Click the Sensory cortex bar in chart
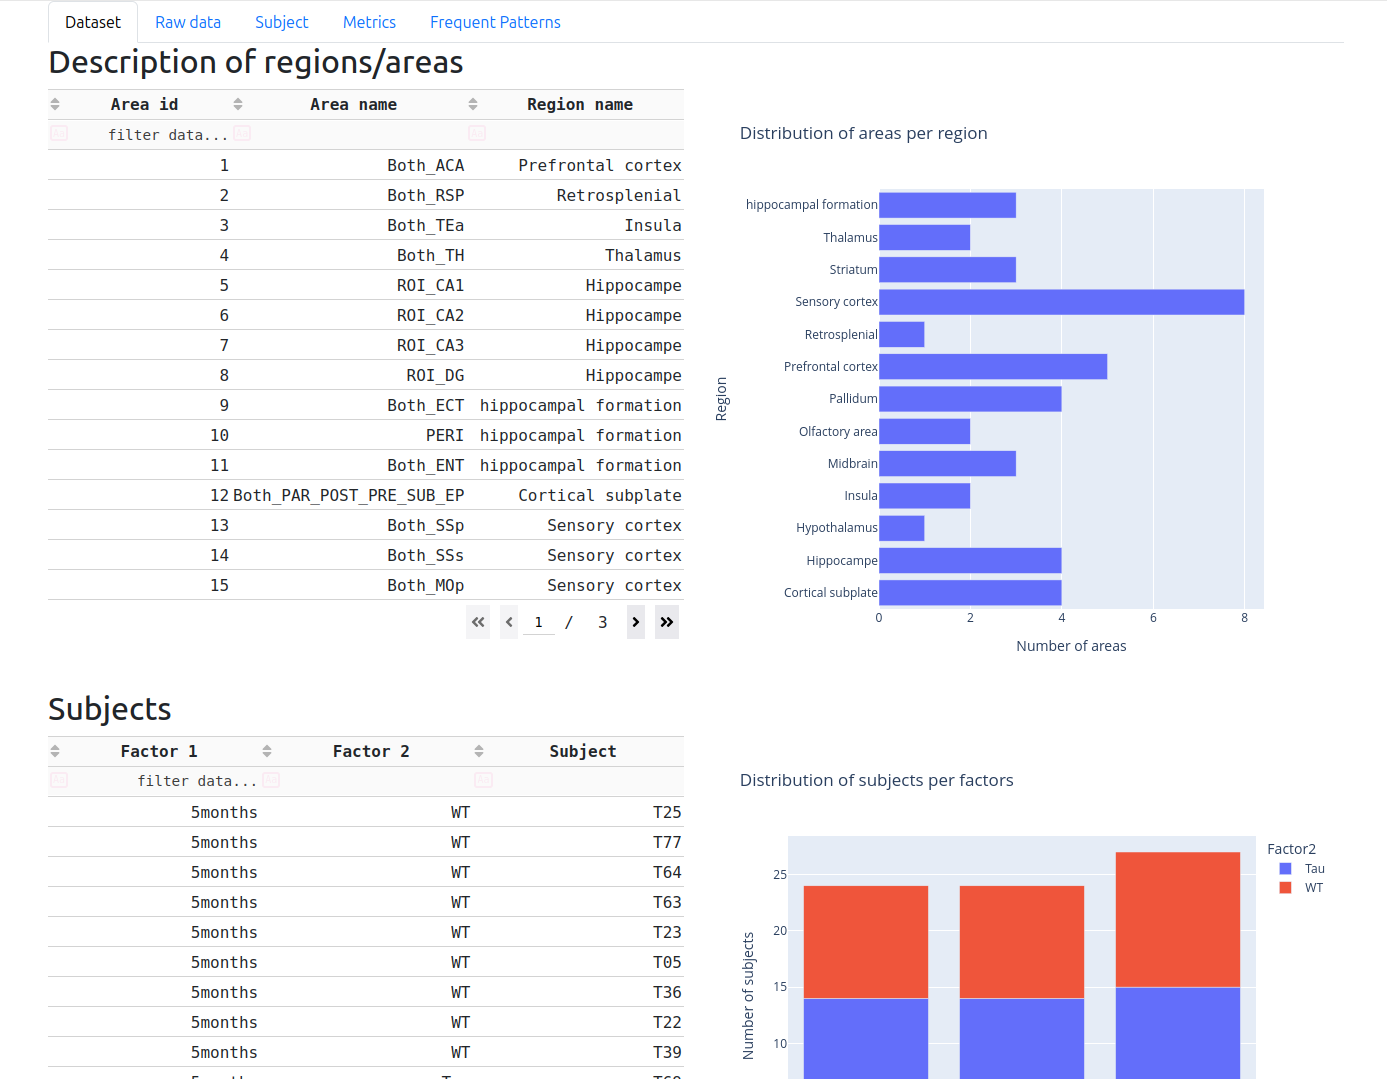The image size is (1387, 1079). click(x=1061, y=302)
